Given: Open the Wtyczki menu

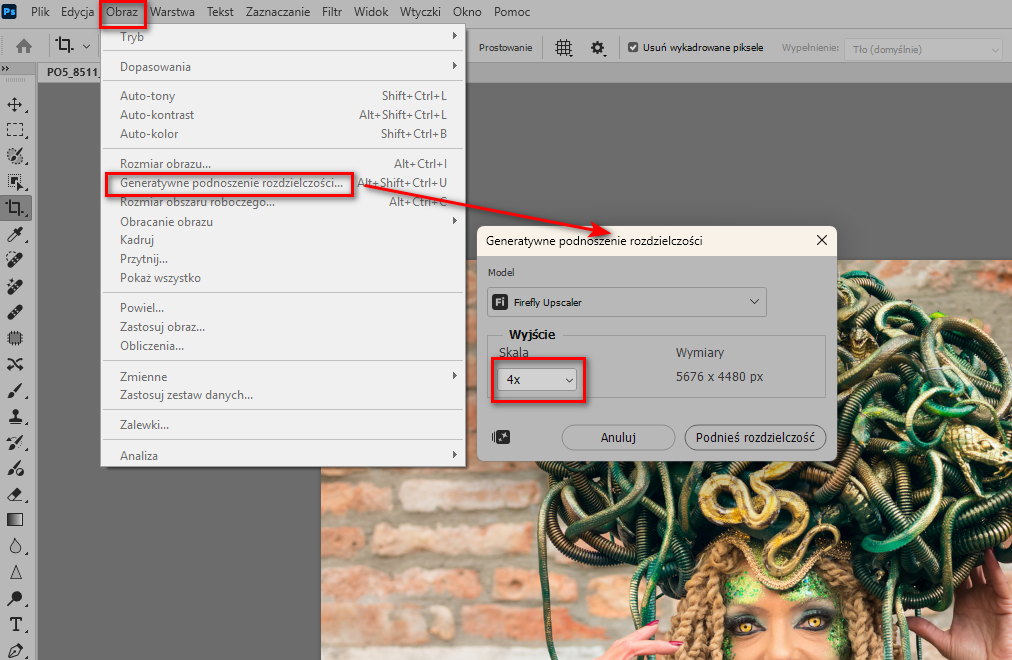Looking at the screenshot, I should coord(420,12).
